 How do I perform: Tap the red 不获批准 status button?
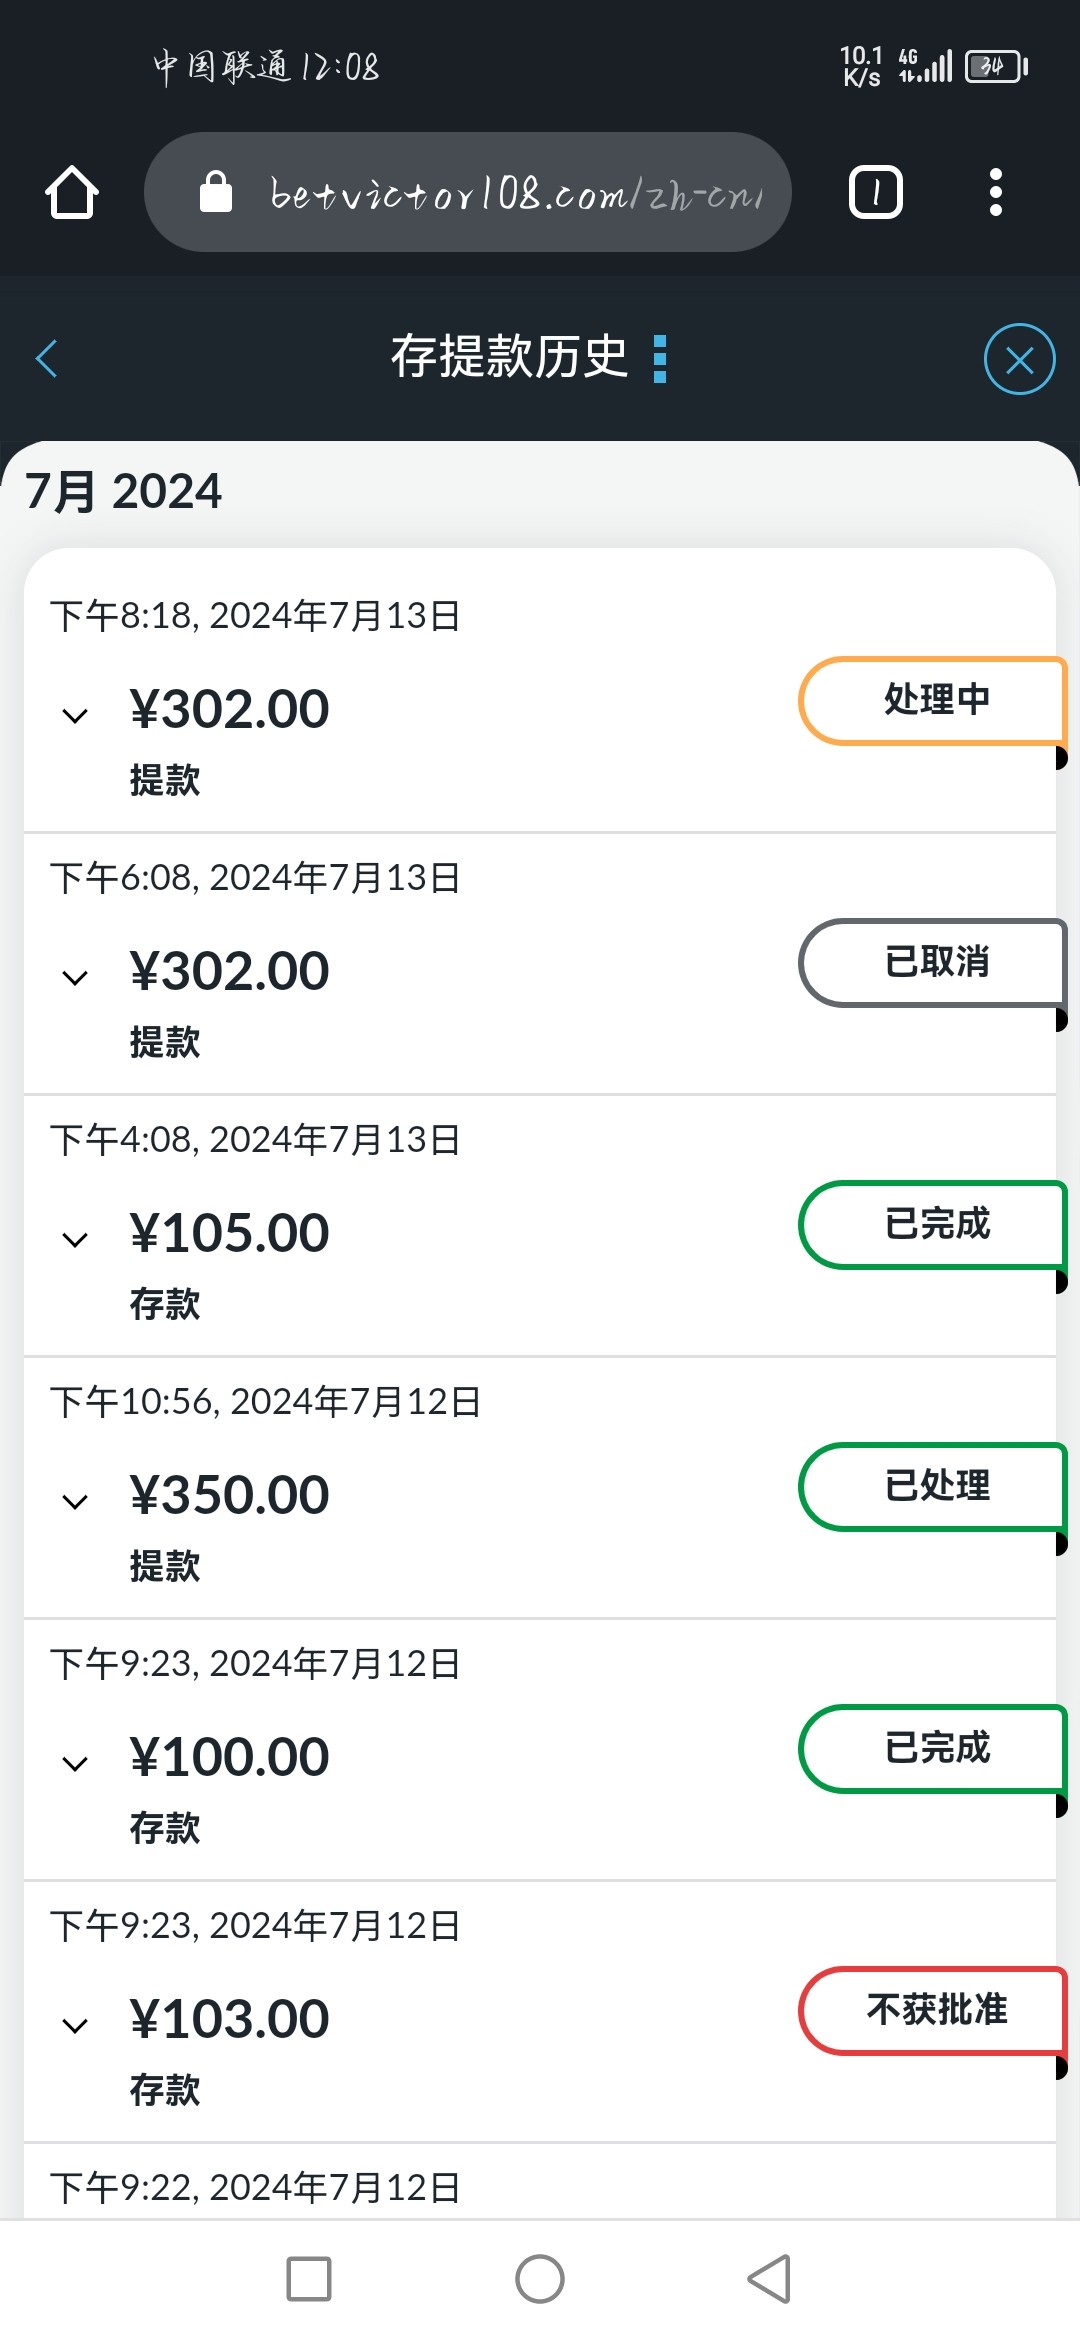(935, 2010)
